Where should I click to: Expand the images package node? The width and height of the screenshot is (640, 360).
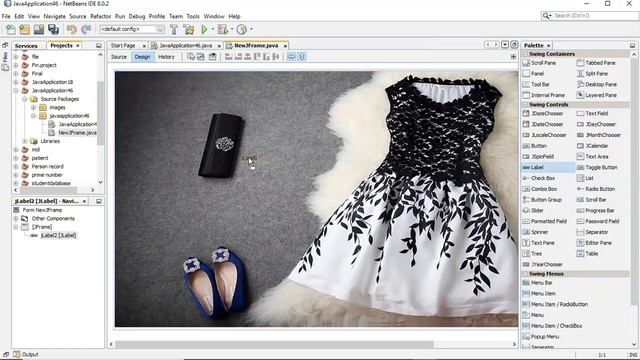pos(33,107)
